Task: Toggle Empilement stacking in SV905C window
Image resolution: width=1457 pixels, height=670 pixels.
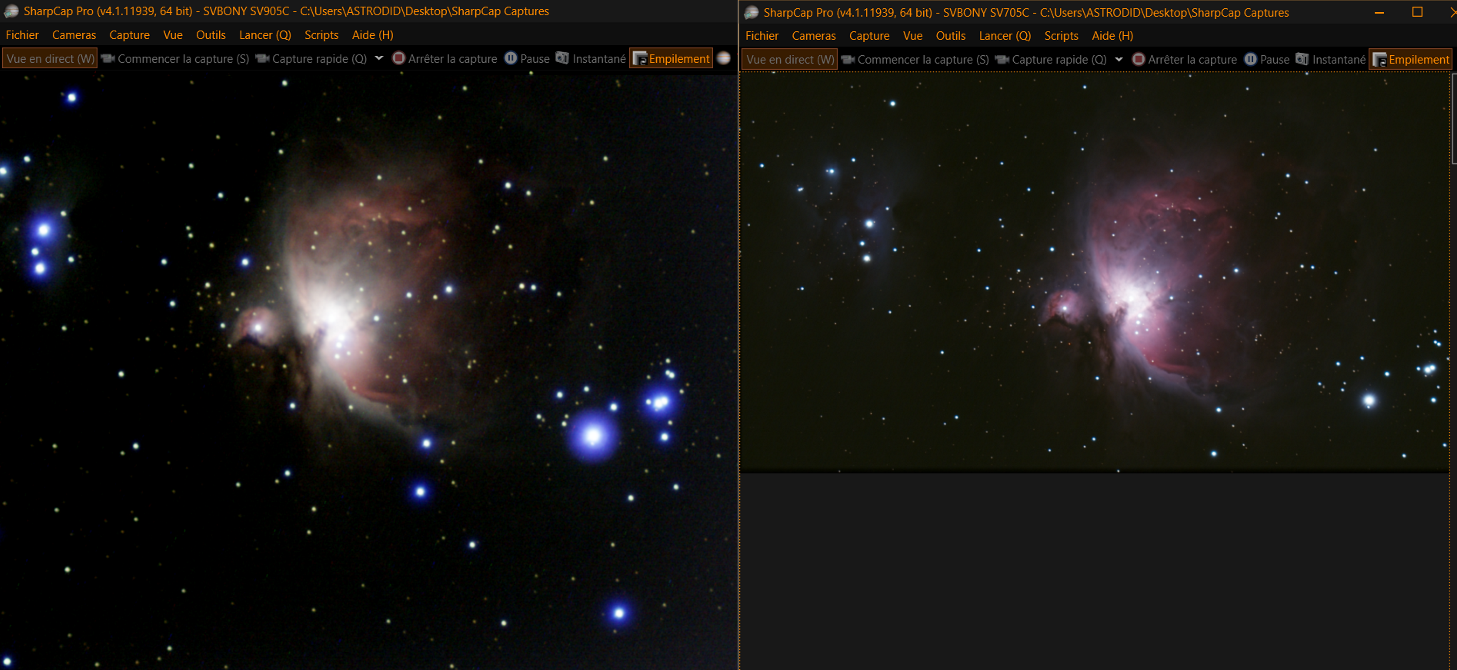Action: (x=671, y=59)
